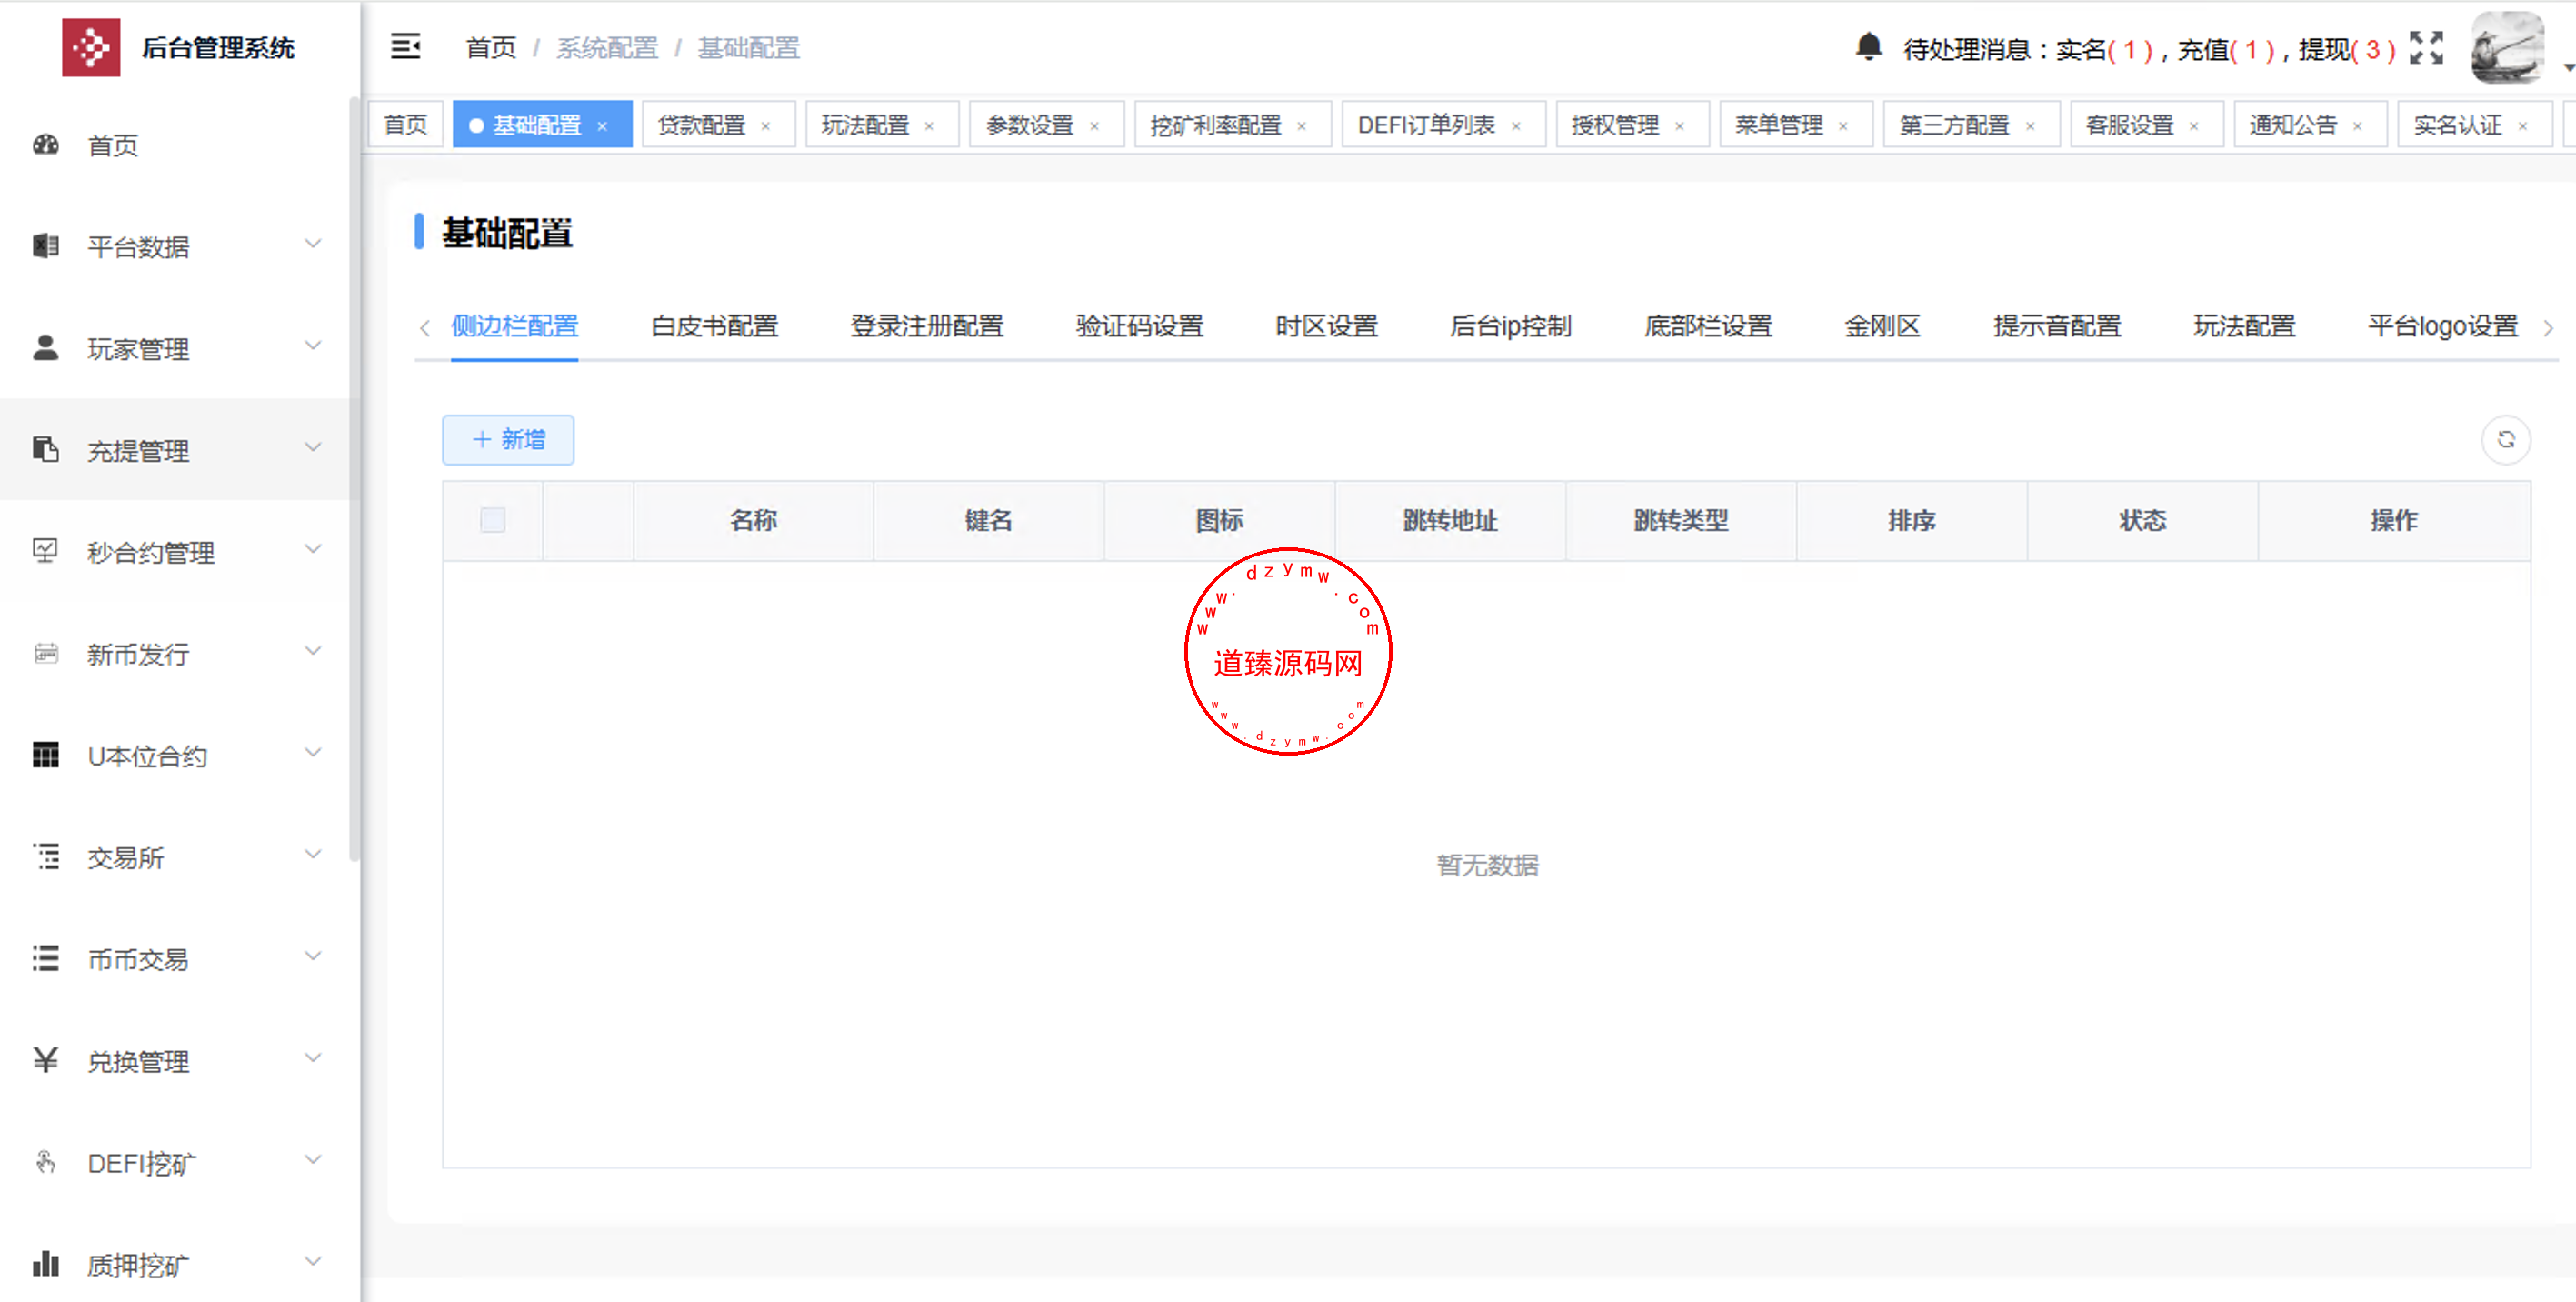
Task: Close the 贷款配置 tab
Action: click(766, 126)
